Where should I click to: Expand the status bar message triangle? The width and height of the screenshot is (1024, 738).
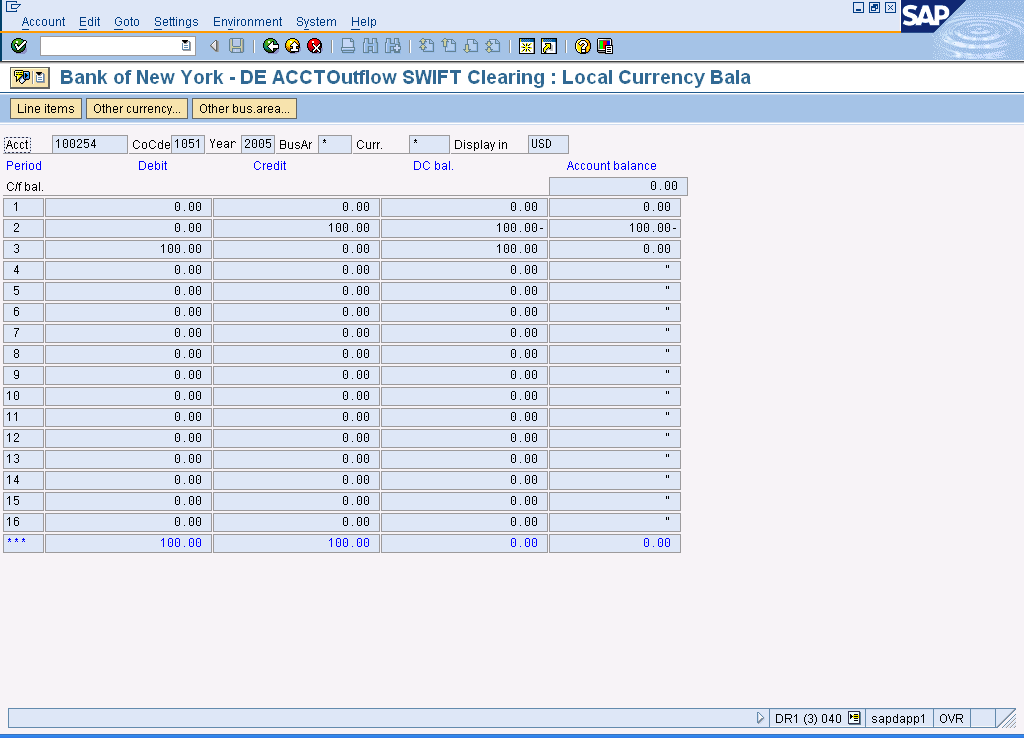(760, 718)
